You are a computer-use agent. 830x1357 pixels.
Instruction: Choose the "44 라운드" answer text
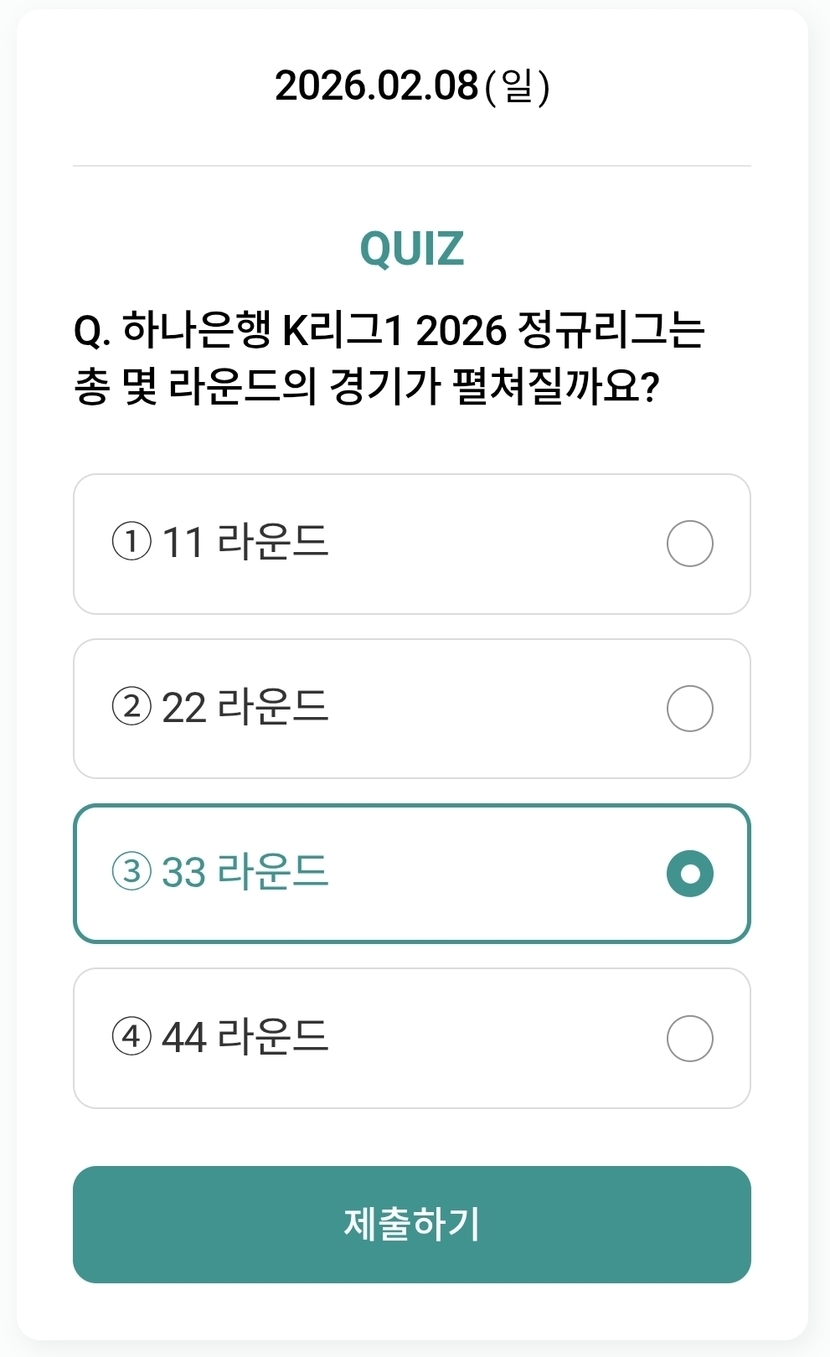[x=245, y=1039]
